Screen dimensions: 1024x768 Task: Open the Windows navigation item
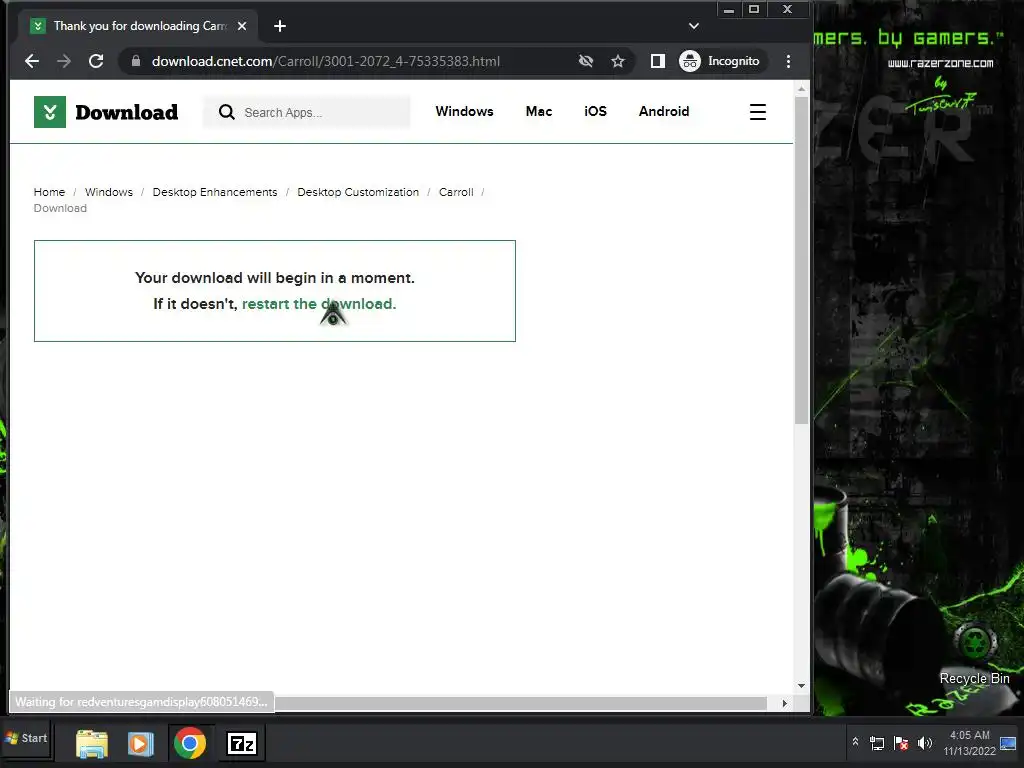pos(464,112)
